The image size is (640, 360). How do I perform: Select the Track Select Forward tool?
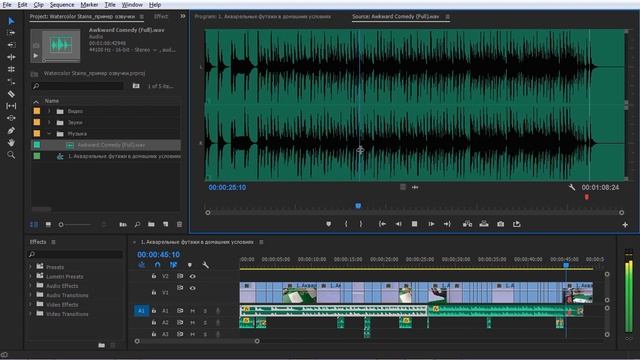click(x=11, y=33)
